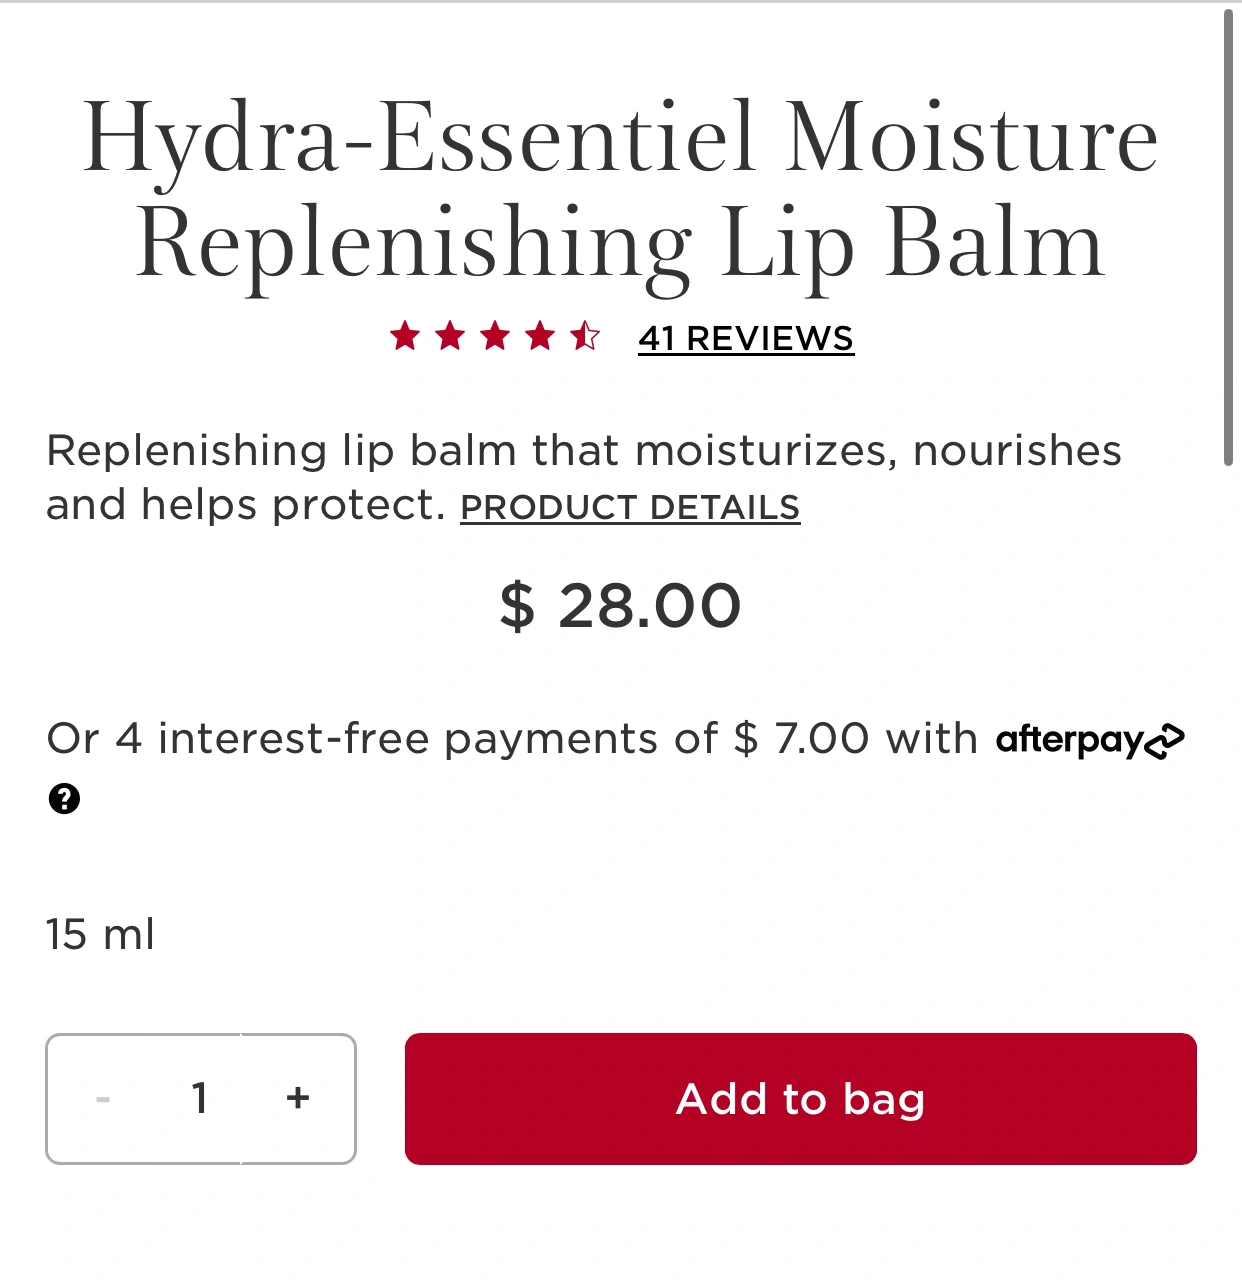The height and width of the screenshot is (1282, 1242).
Task: Click the Hydra-Essentiel Moisture Replenishing Lip Balm title
Action: click(x=620, y=190)
